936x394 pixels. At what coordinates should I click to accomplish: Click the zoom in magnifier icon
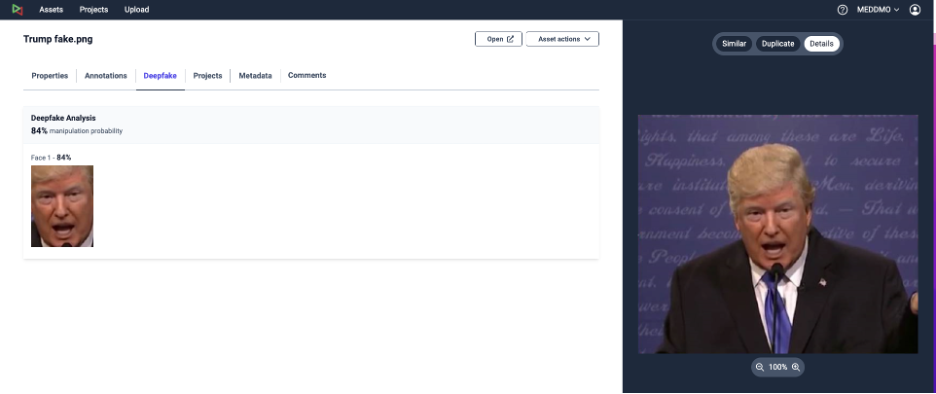click(x=796, y=367)
